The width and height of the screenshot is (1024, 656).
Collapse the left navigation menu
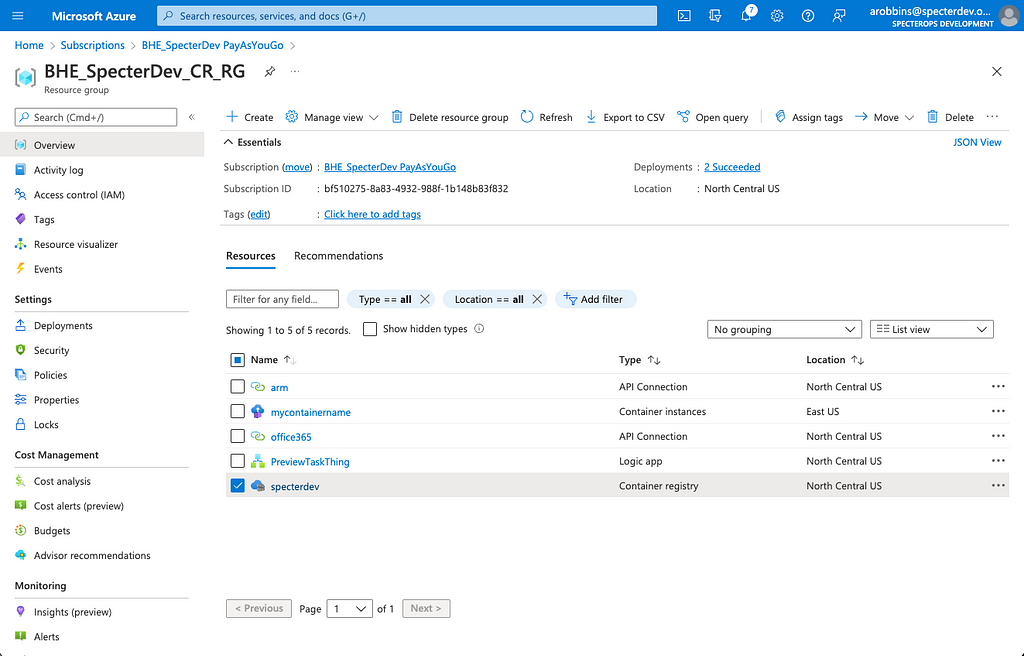192,117
